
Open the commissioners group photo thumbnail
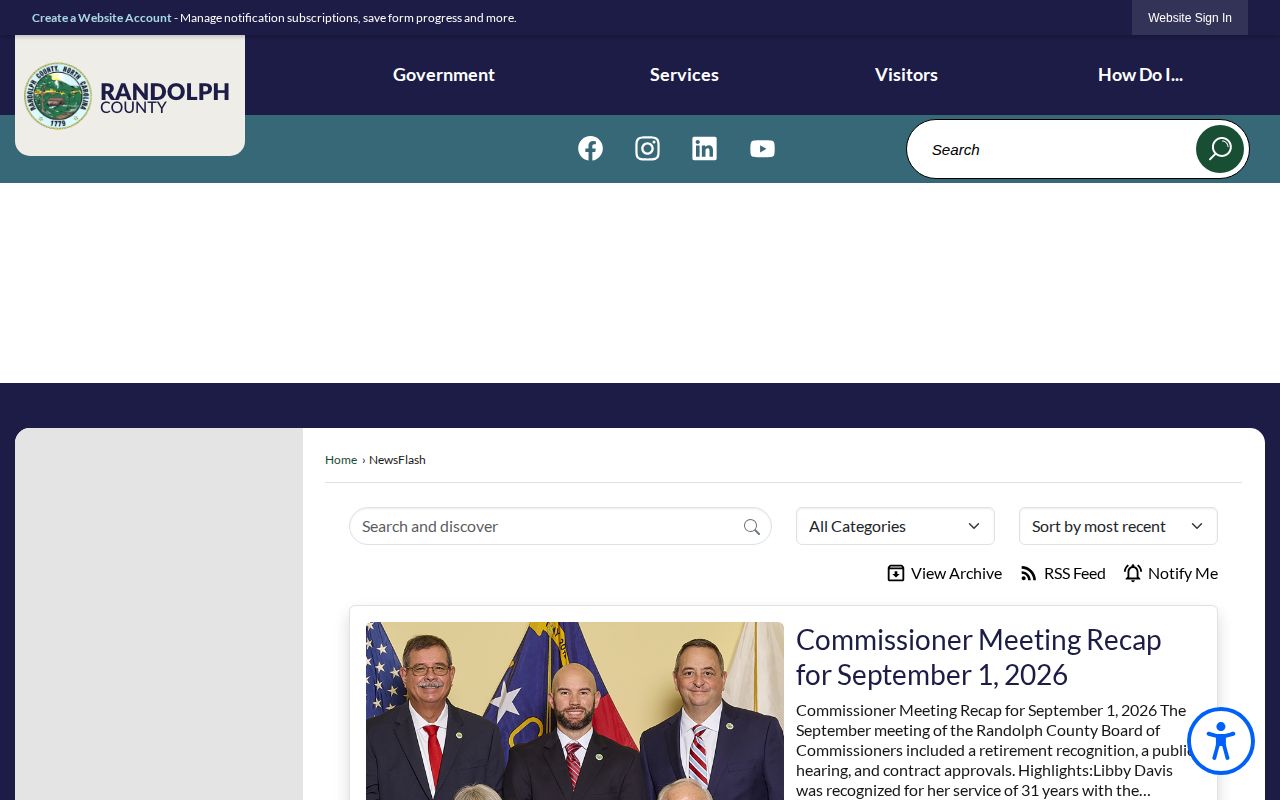click(575, 711)
